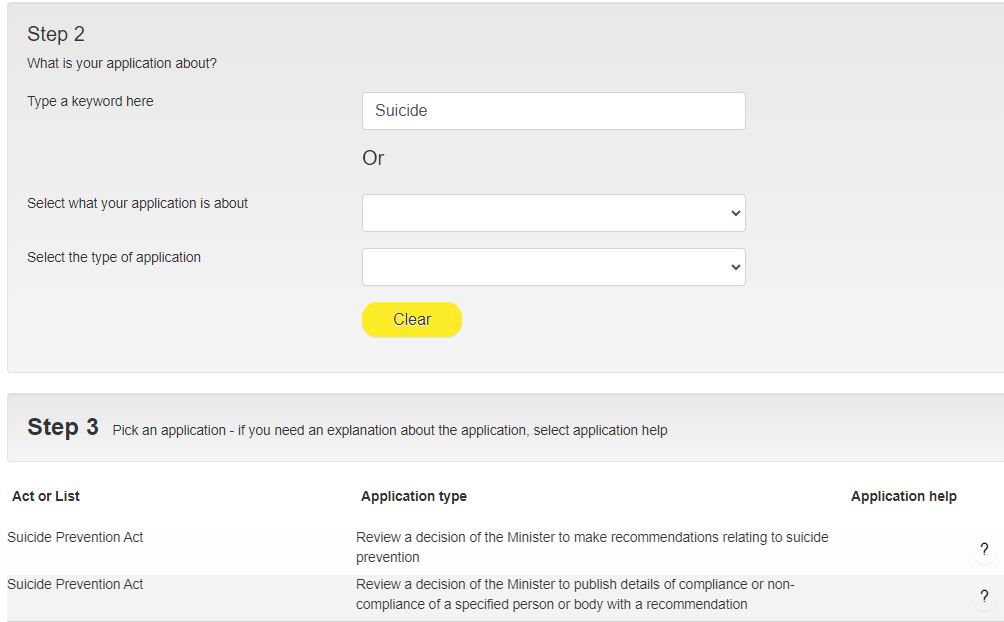The width and height of the screenshot is (1004, 622).
Task: Click the 'Type a keyword here' label
Action: (90, 101)
